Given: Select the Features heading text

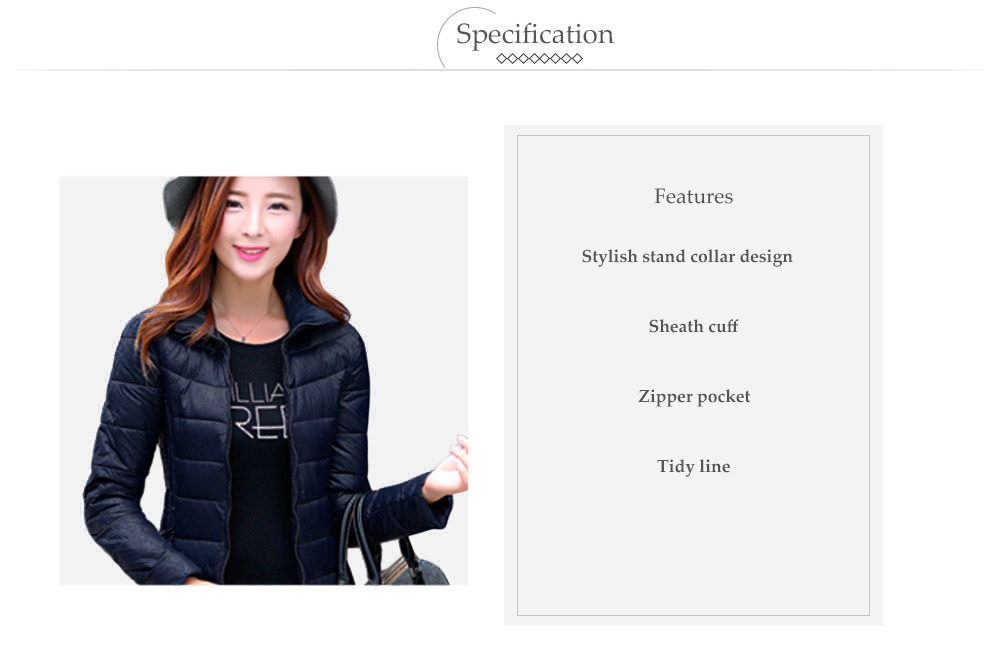Looking at the screenshot, I should pyautogui.click(x=693, y=196).
